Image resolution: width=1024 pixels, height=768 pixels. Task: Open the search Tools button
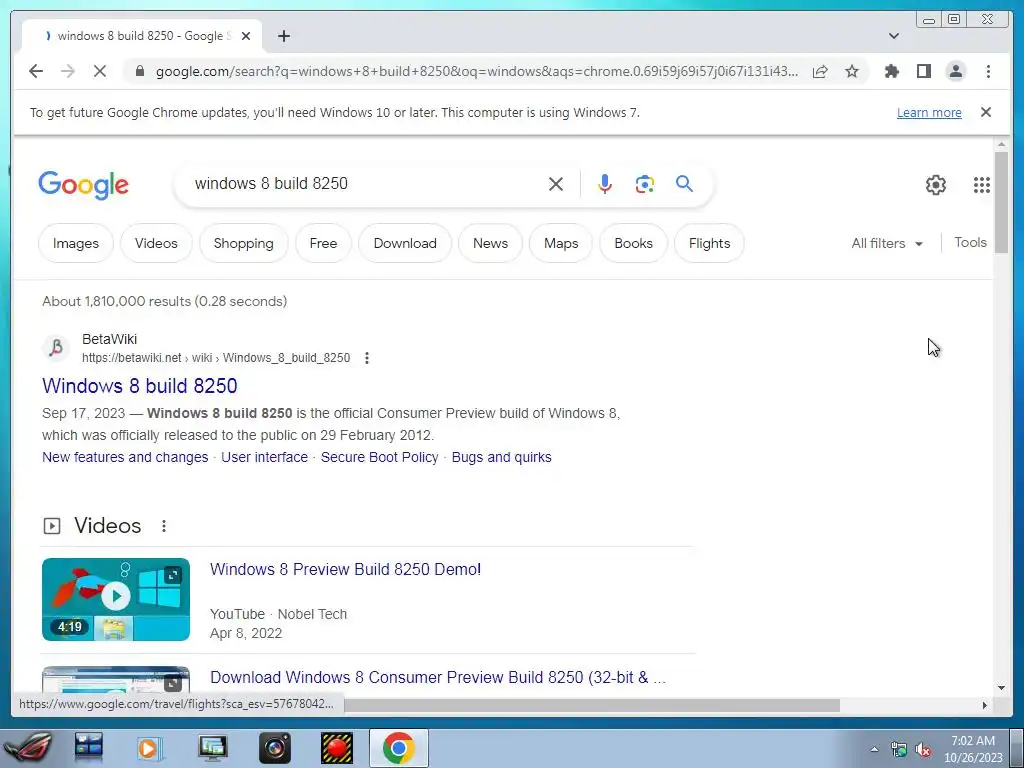pos(970,242)
